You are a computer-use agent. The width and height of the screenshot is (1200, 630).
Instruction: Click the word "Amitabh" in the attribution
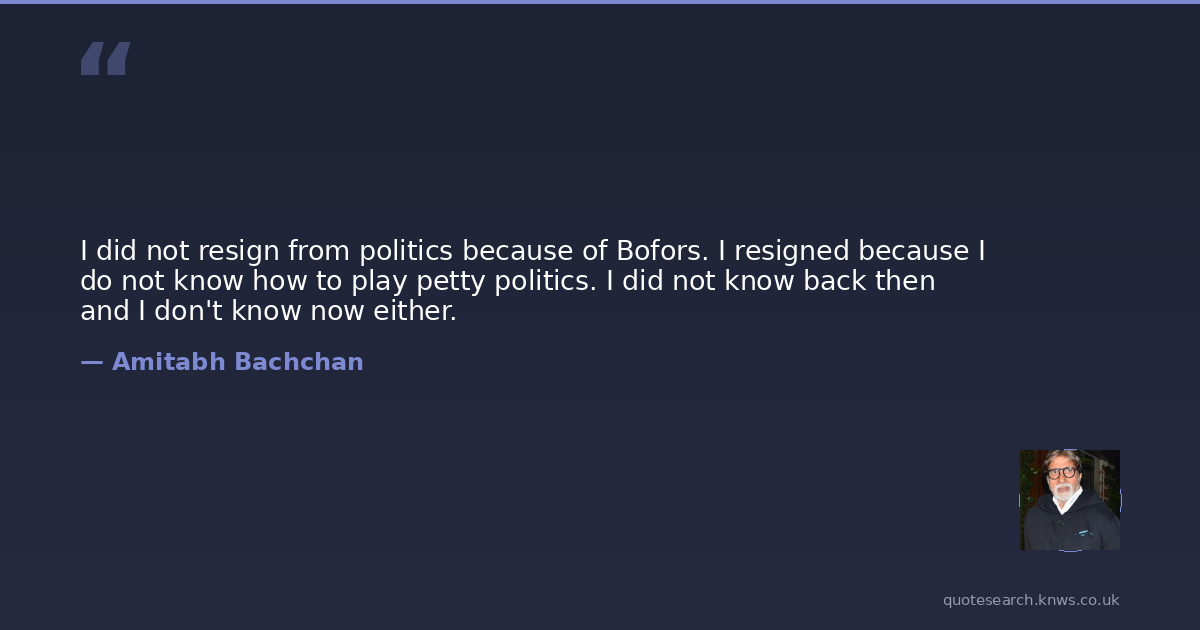(x=169, y=362)
